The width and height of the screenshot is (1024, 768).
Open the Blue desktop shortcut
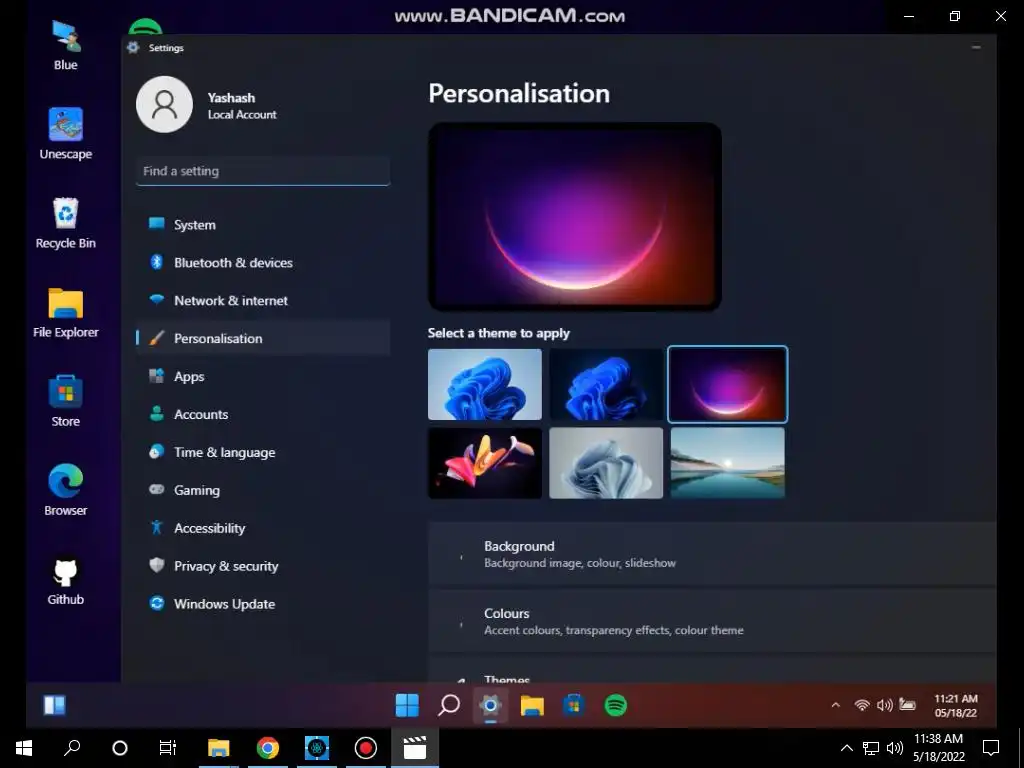point(65,44)
